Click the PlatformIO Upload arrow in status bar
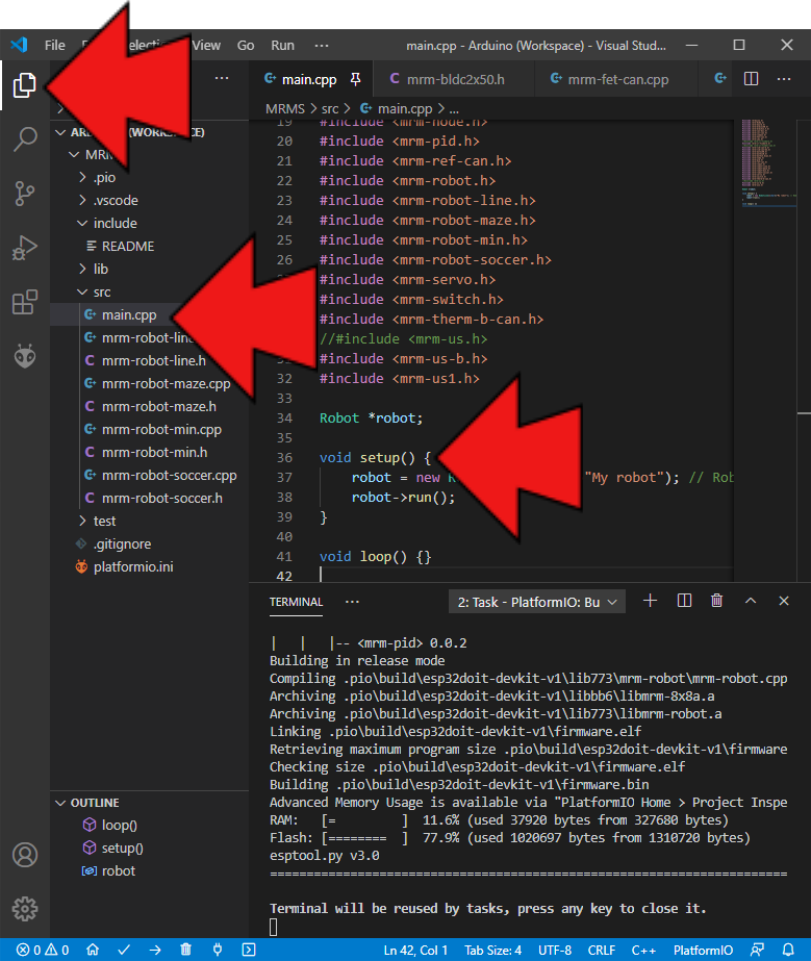This screenshot has width=811, height=961. (155, 949)
